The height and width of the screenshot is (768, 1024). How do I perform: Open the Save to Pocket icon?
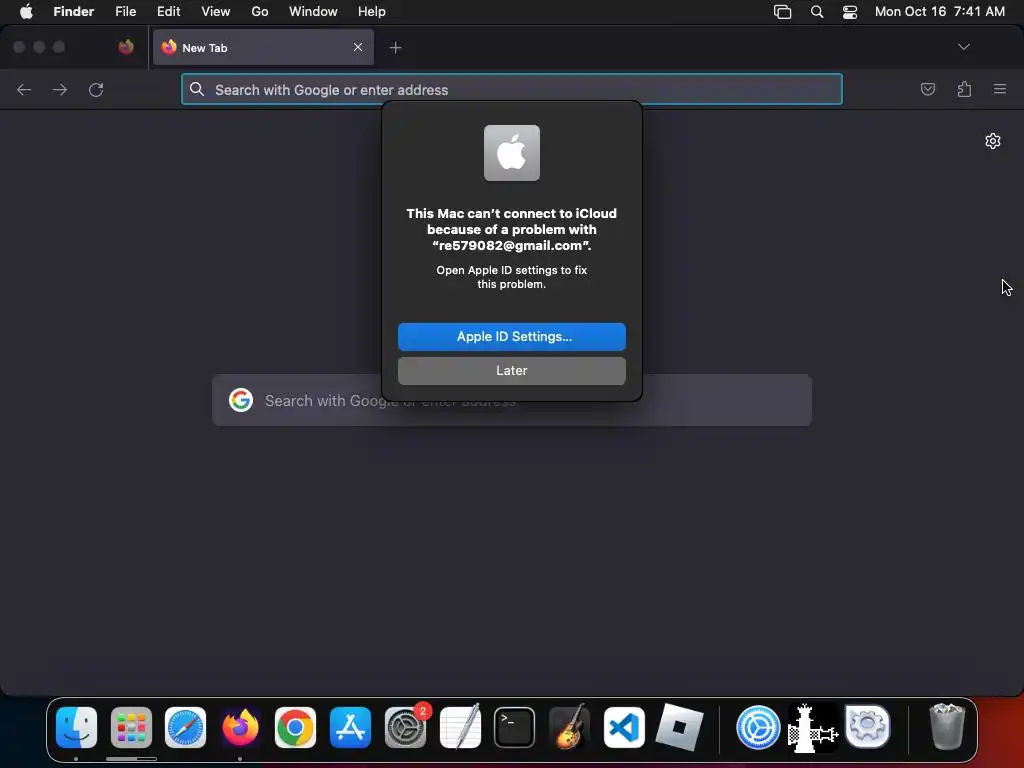[927, 89]
